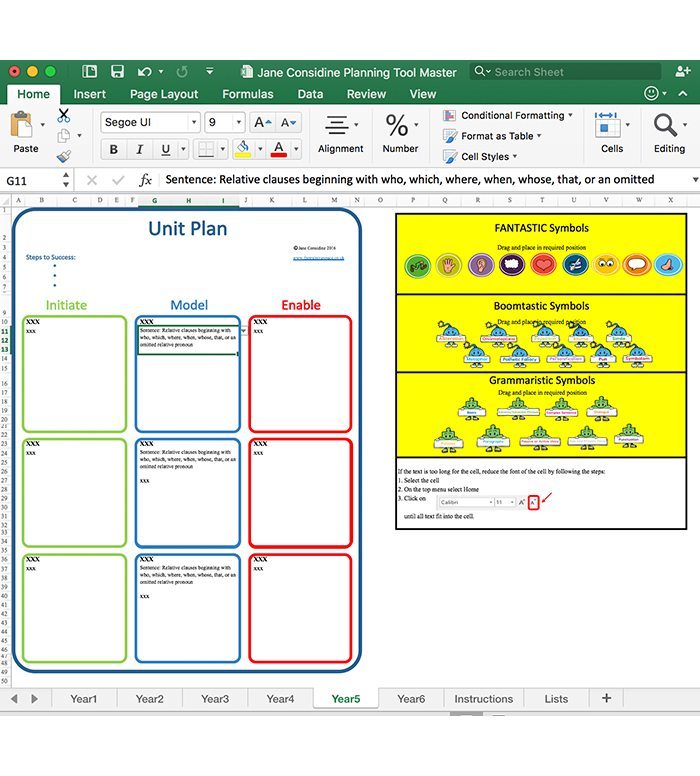Open the Insert ribbon tab
The height and width of the screenshot is (776, 700).
click(90, 94)
